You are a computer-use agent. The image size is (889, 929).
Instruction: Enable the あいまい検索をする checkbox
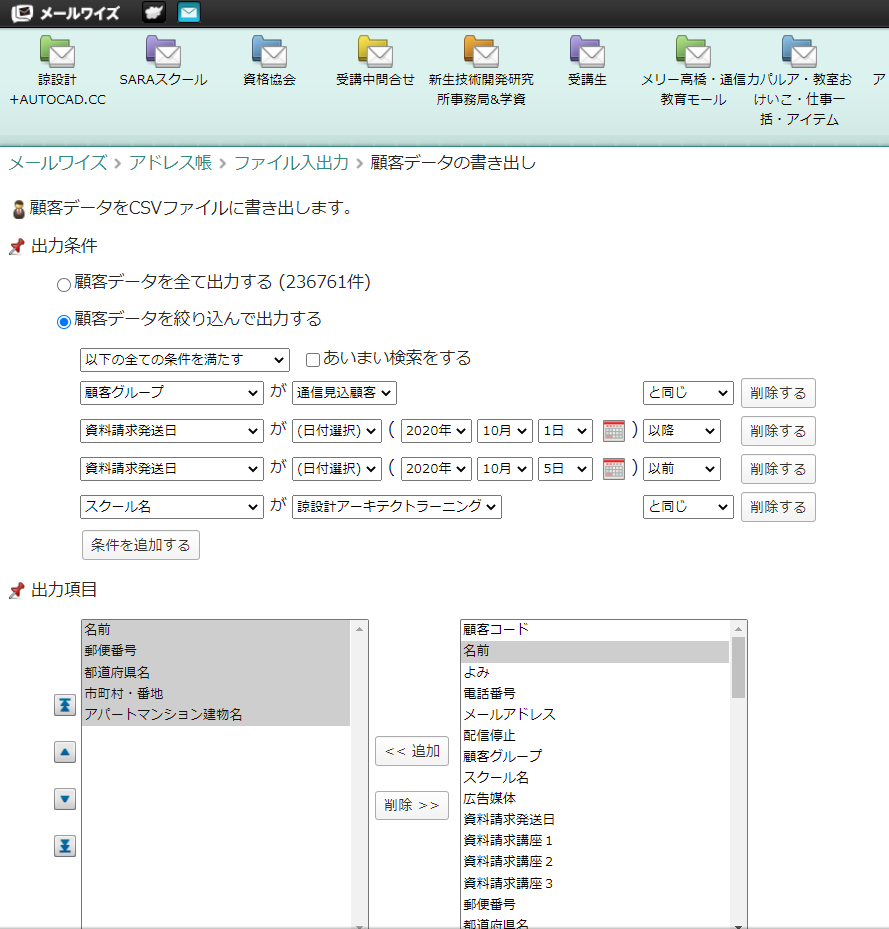click(313, 359)
